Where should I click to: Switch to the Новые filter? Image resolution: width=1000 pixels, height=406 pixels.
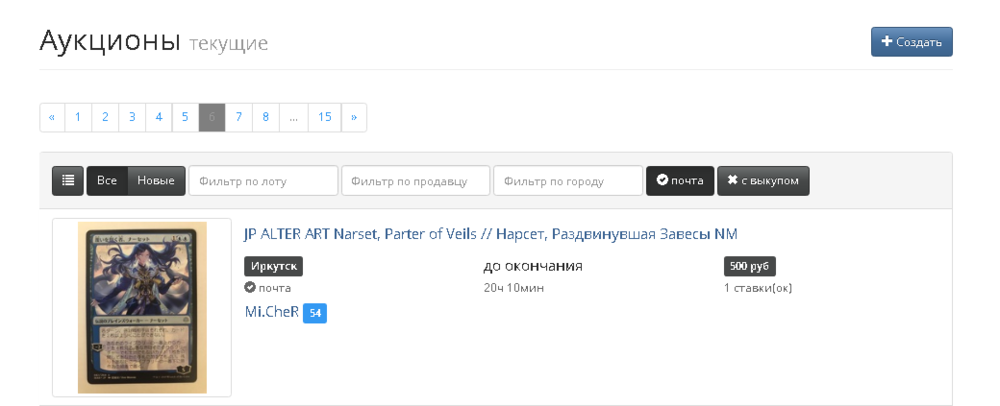(156, 181)
